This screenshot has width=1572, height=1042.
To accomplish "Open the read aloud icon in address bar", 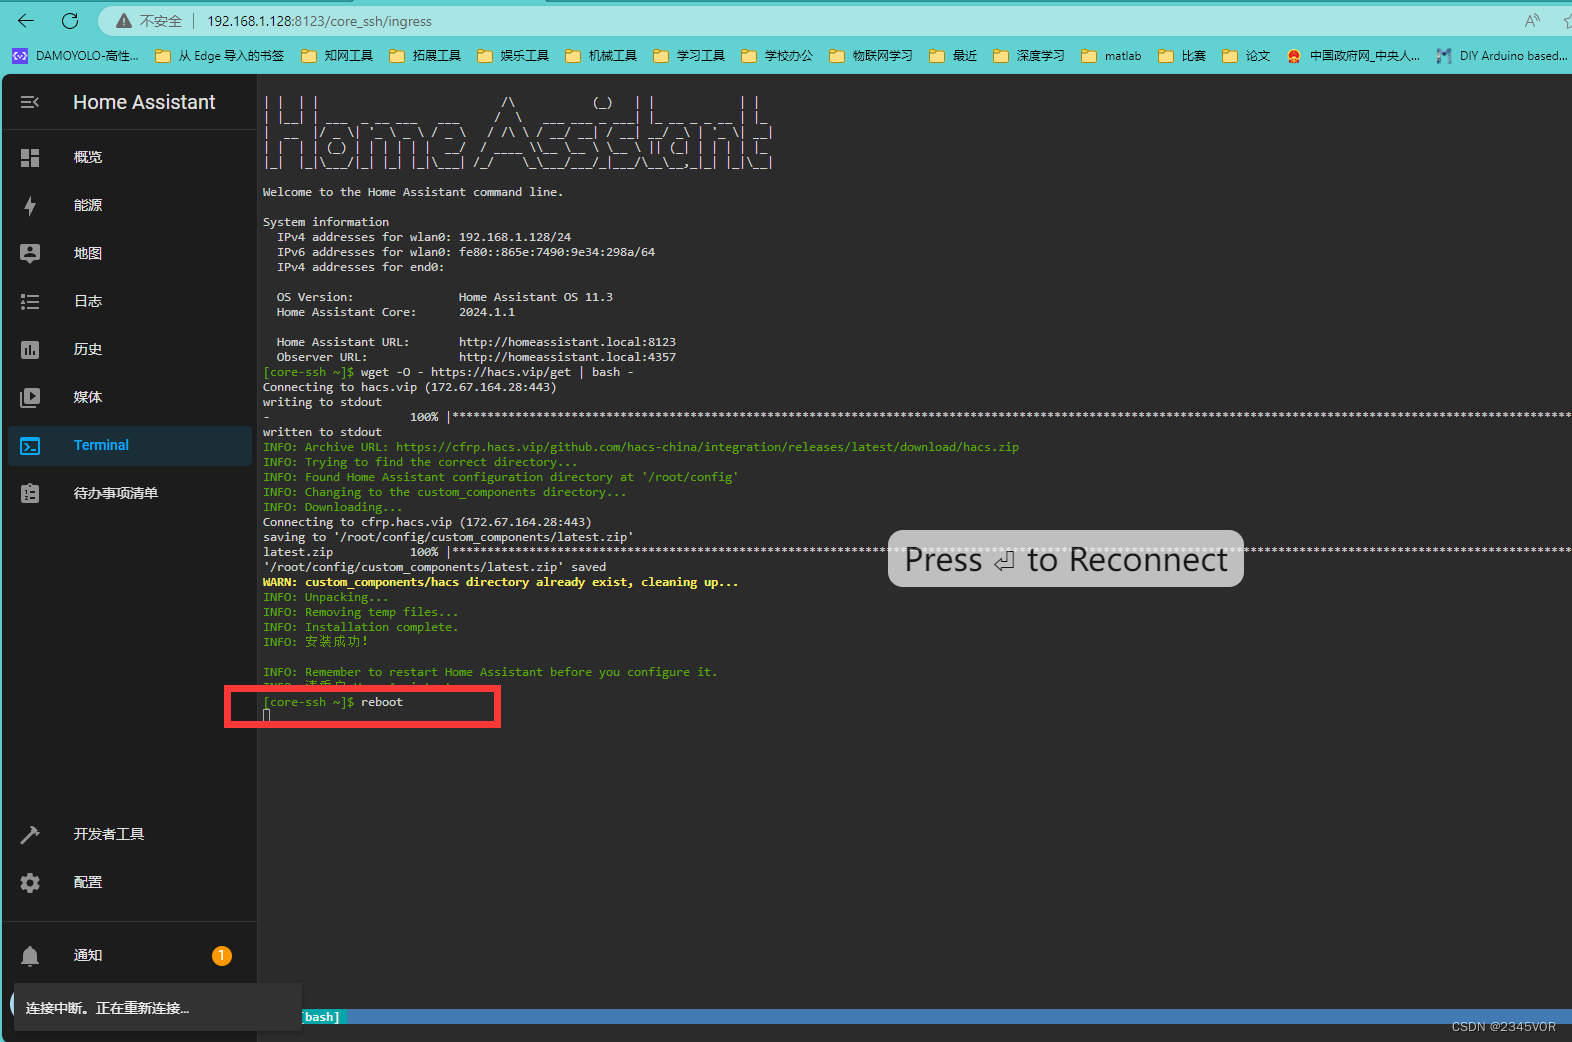I will [1532, 21].
